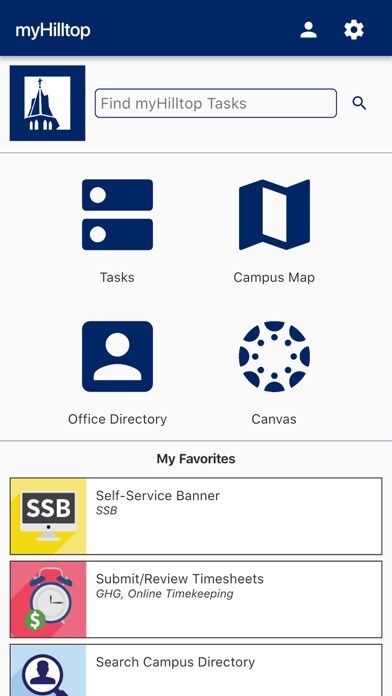Select the Office Directory text label
This screenshot has width=392, height=696.
point(118,419)
